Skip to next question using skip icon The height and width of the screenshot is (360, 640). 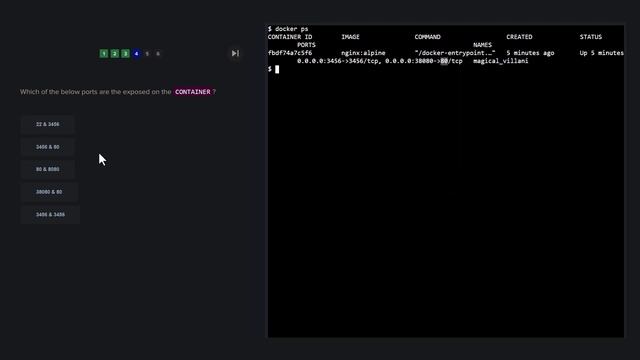pyautogui.click(x=235, y=53)
